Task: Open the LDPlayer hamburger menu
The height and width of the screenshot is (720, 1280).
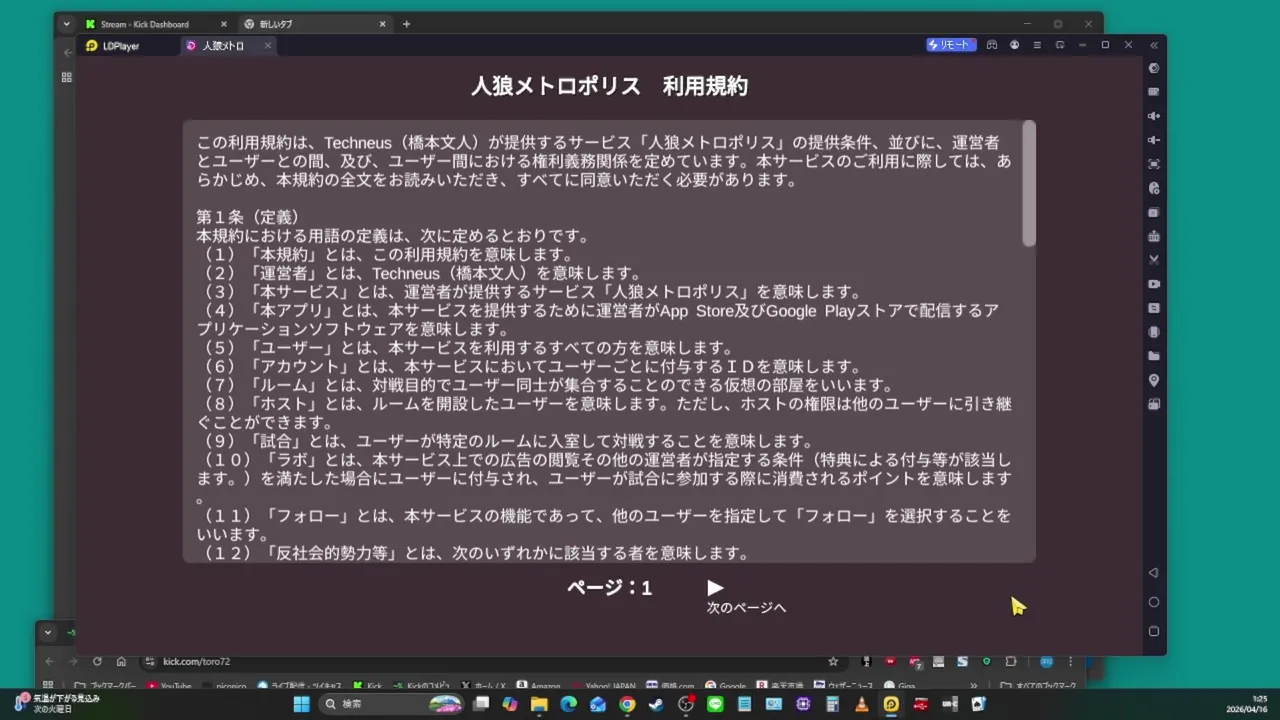Action: 1037,45
